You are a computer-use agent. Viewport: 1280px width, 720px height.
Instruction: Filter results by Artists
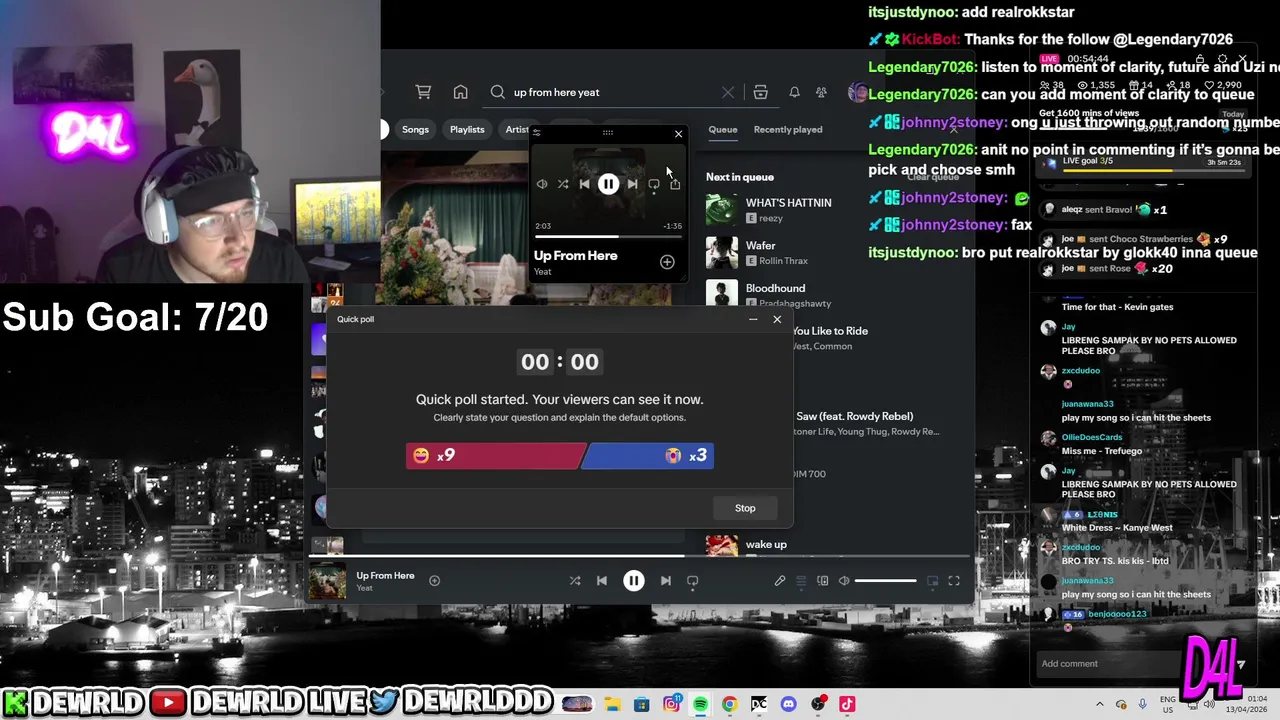[x=516, y=129]
